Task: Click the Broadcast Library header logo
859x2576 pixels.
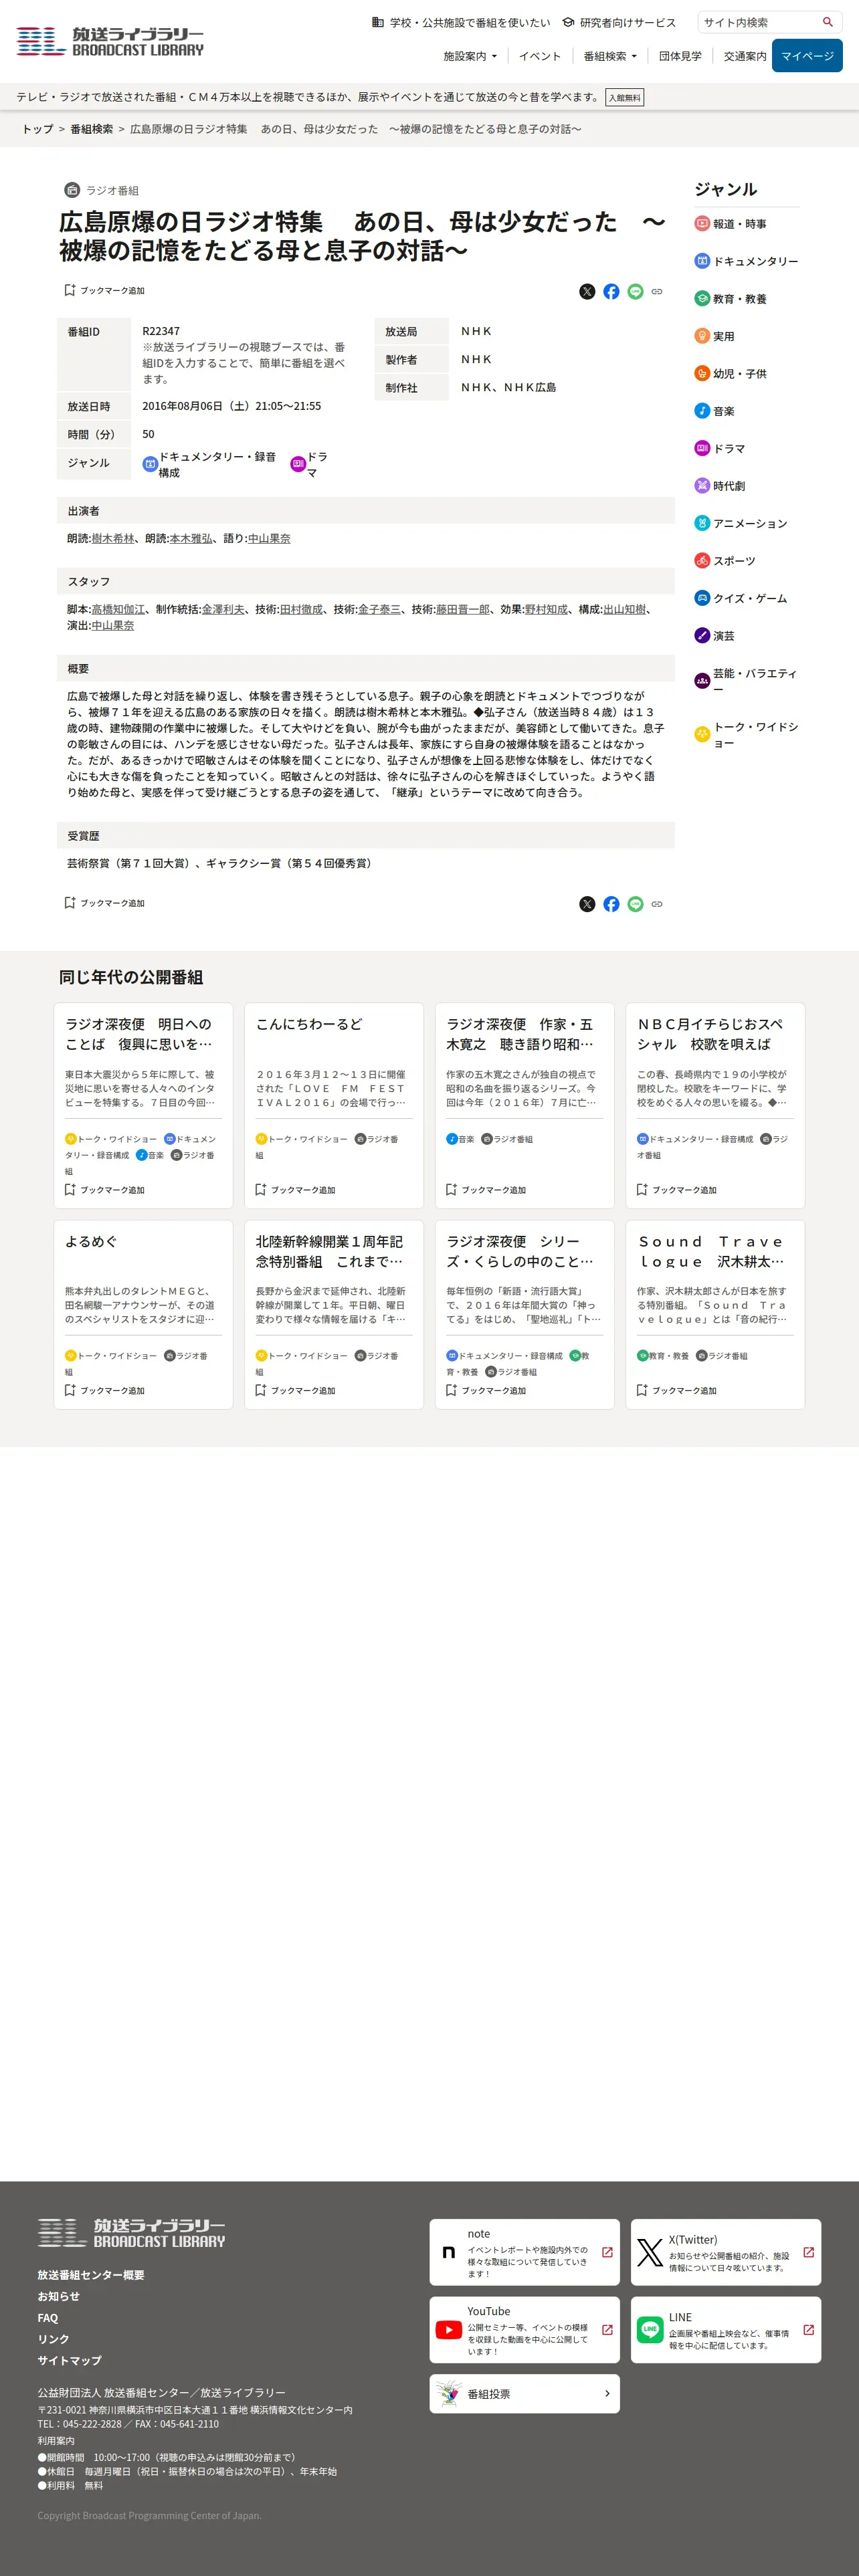Action: pyautogui.click(x=110, y=41)
